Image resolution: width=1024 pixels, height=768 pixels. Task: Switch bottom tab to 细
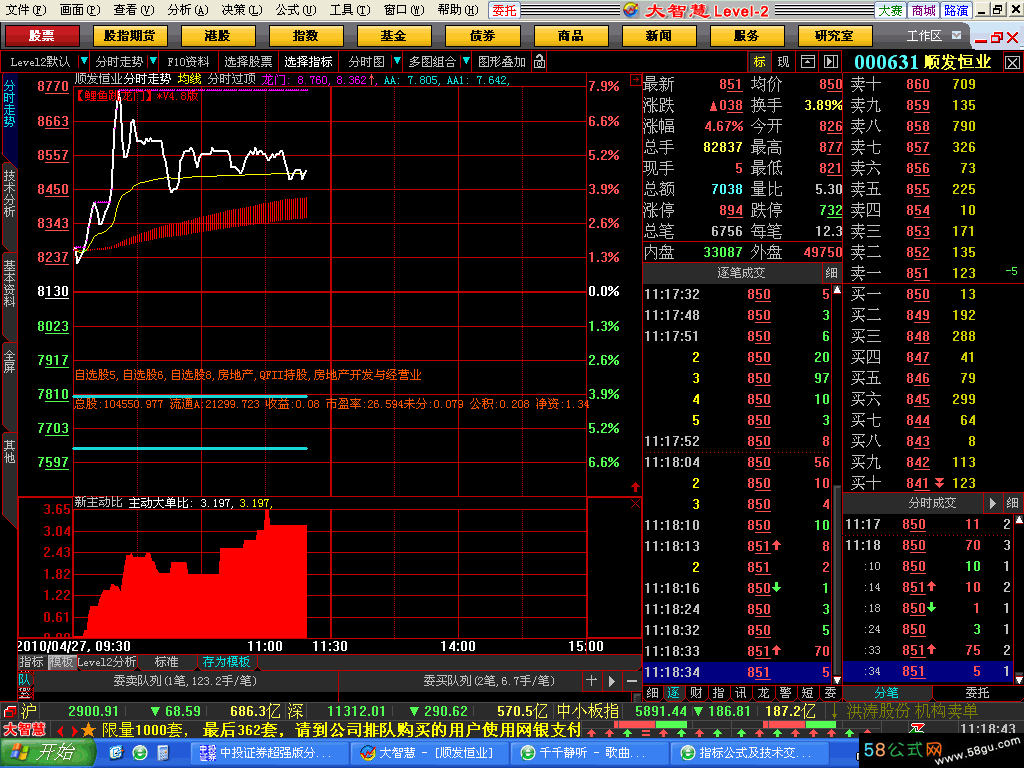(652, 693)
